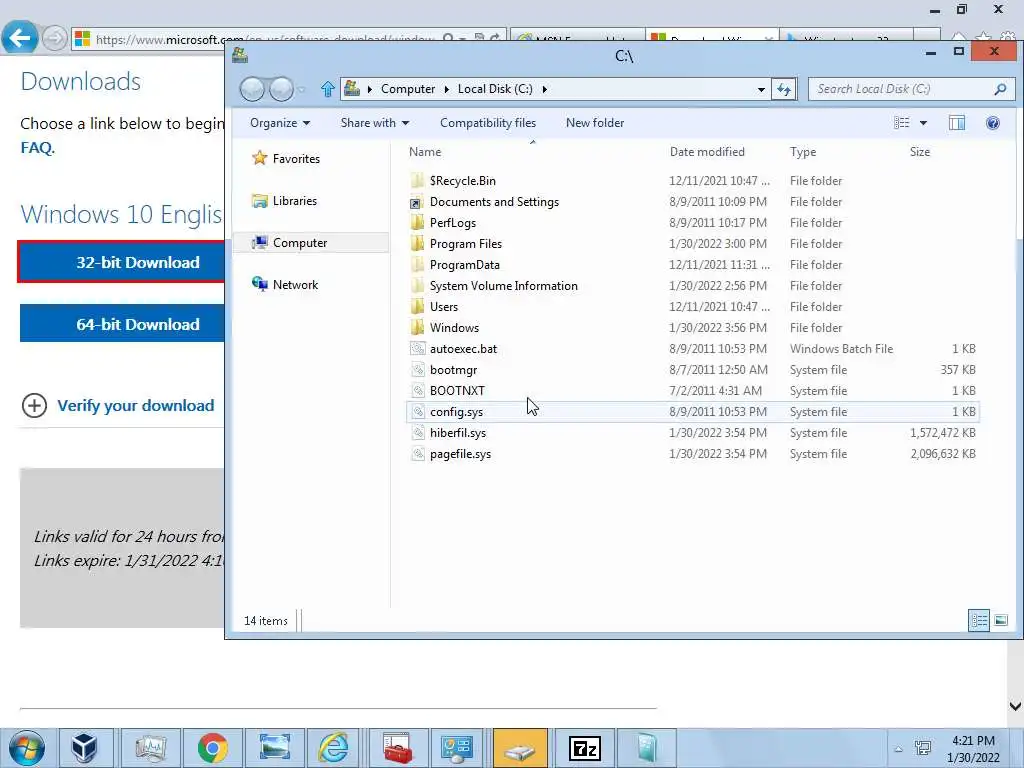Select the ProgramData folder
The height and width of the screenshot is (768, 1024).
[692, 264]
